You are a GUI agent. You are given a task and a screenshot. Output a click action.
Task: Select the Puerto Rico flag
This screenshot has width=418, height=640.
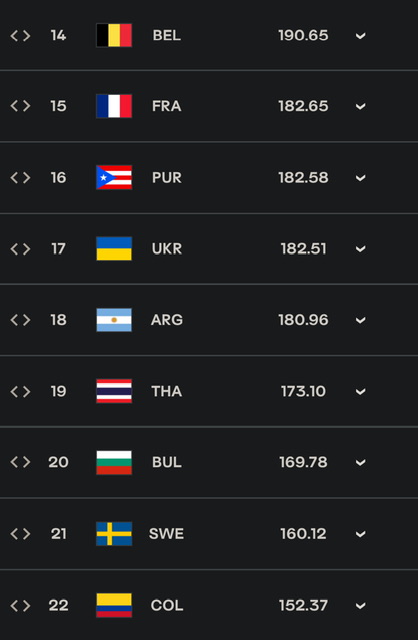(x=114, y=178)
